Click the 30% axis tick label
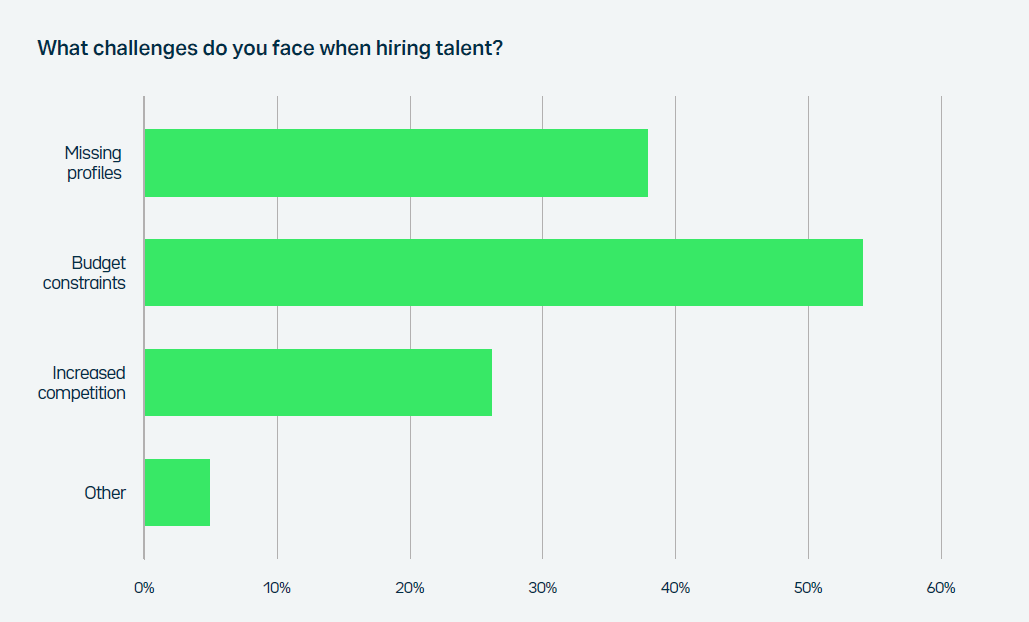 pos(542,588)
